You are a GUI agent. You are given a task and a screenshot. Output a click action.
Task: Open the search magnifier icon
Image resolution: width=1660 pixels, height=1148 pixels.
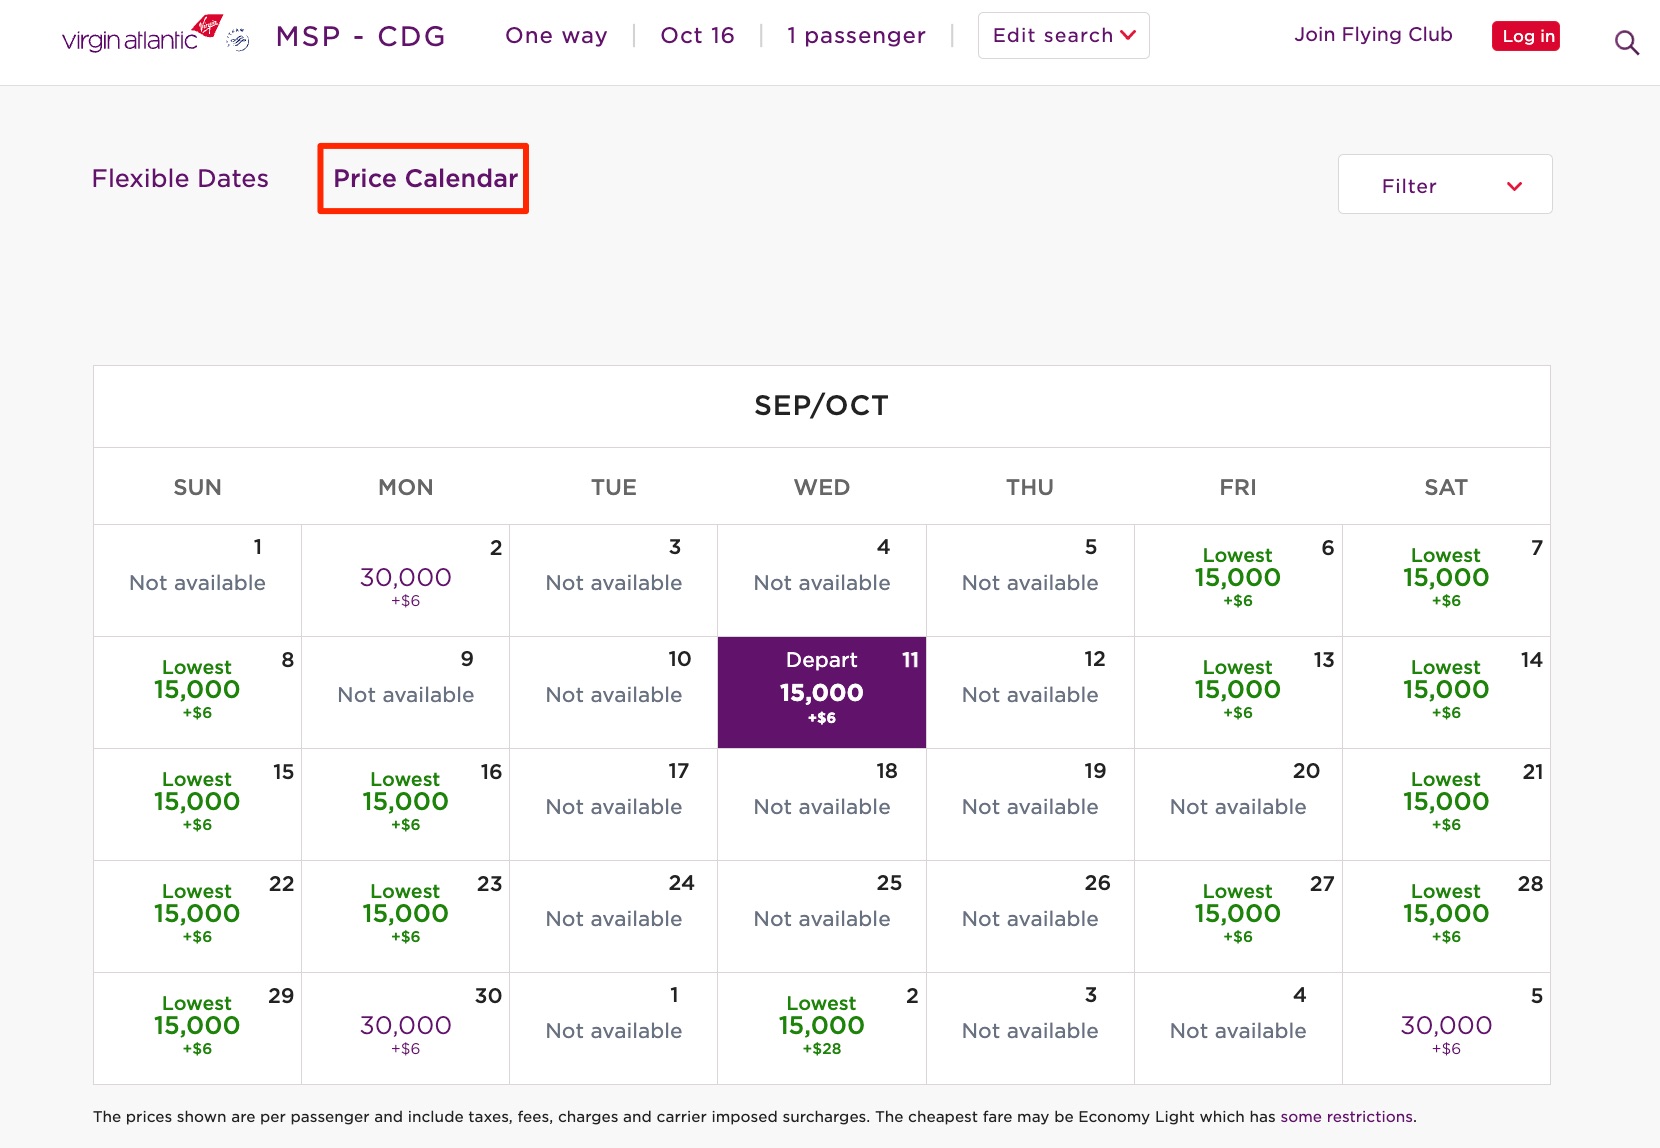[x=1626, y=42]
